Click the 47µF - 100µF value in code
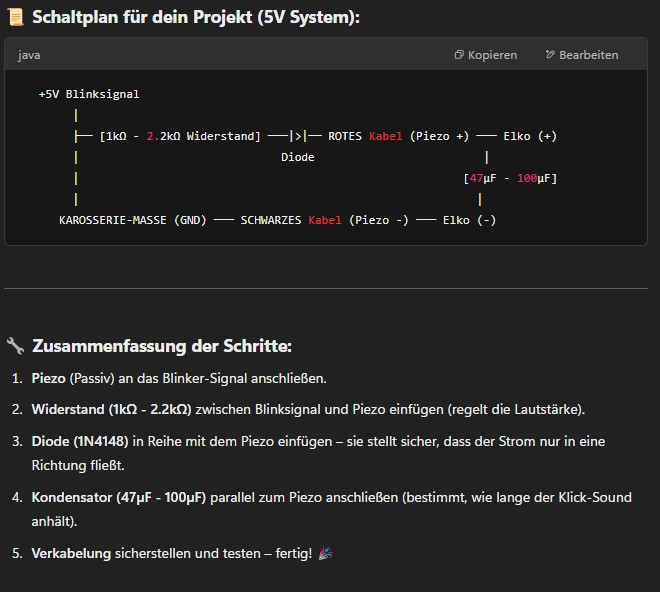 pos(510,178)
